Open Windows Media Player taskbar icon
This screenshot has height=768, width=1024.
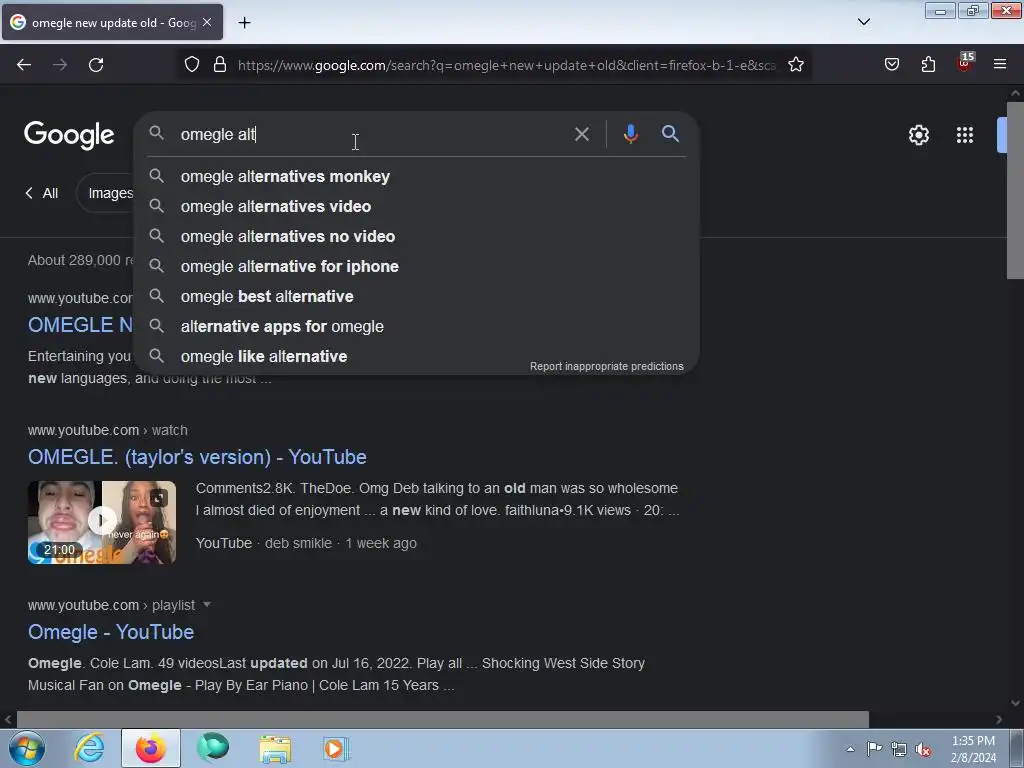point(336,749)
